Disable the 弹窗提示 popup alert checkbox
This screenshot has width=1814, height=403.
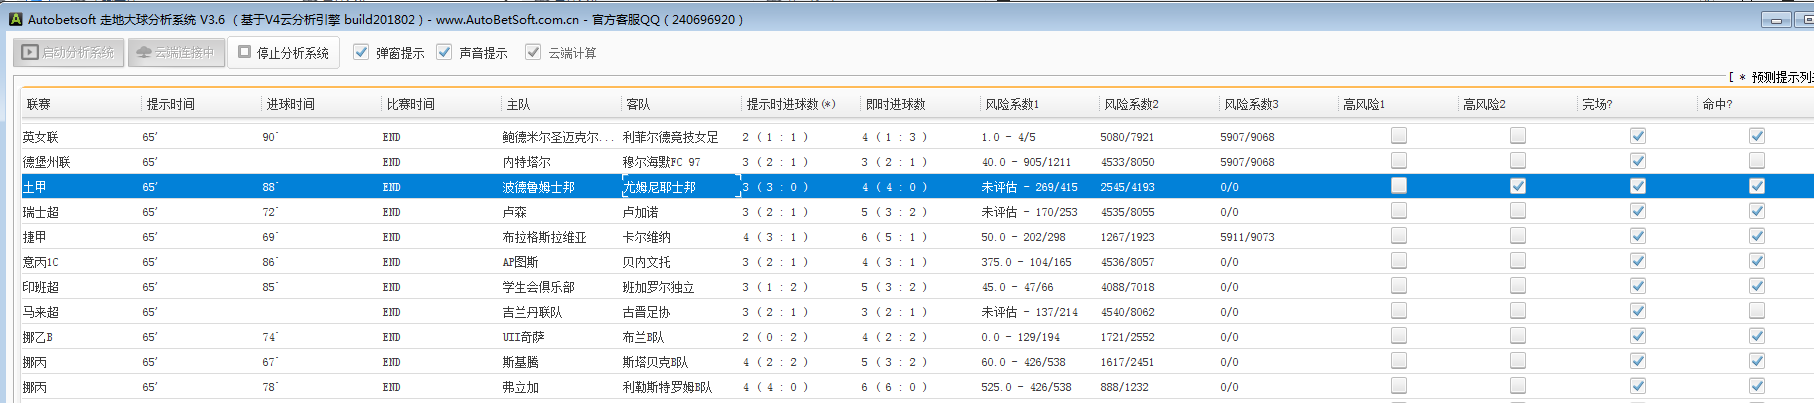tap(361, 52)
